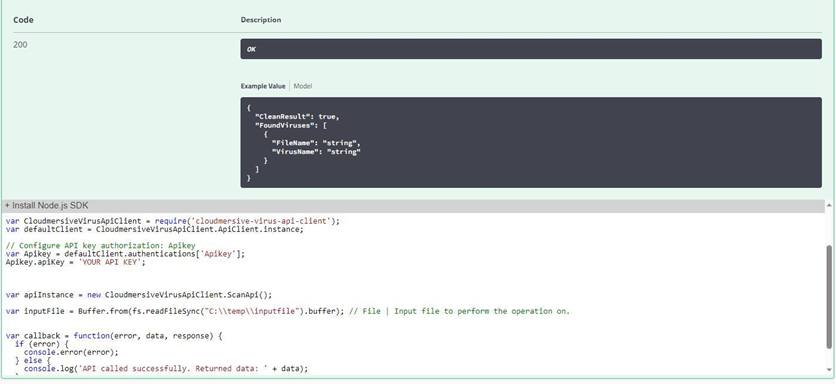This screenshot has width=836, height=384.
Task: Click the "VirusName" line in example JSON
Action: [317, 152]
